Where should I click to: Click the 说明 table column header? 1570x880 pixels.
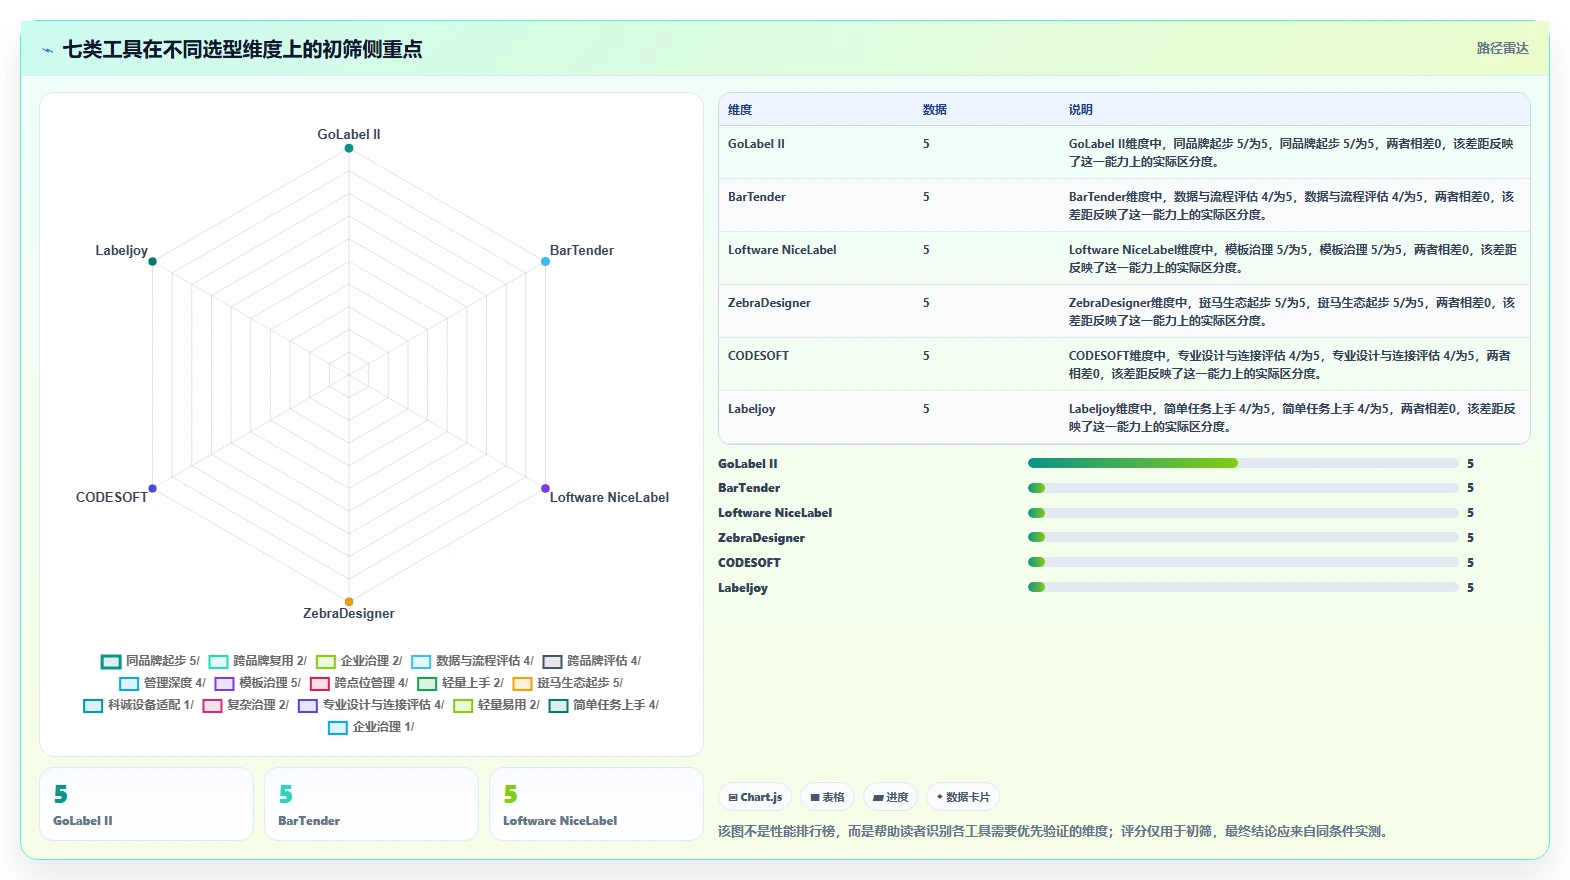point(1081,110)
